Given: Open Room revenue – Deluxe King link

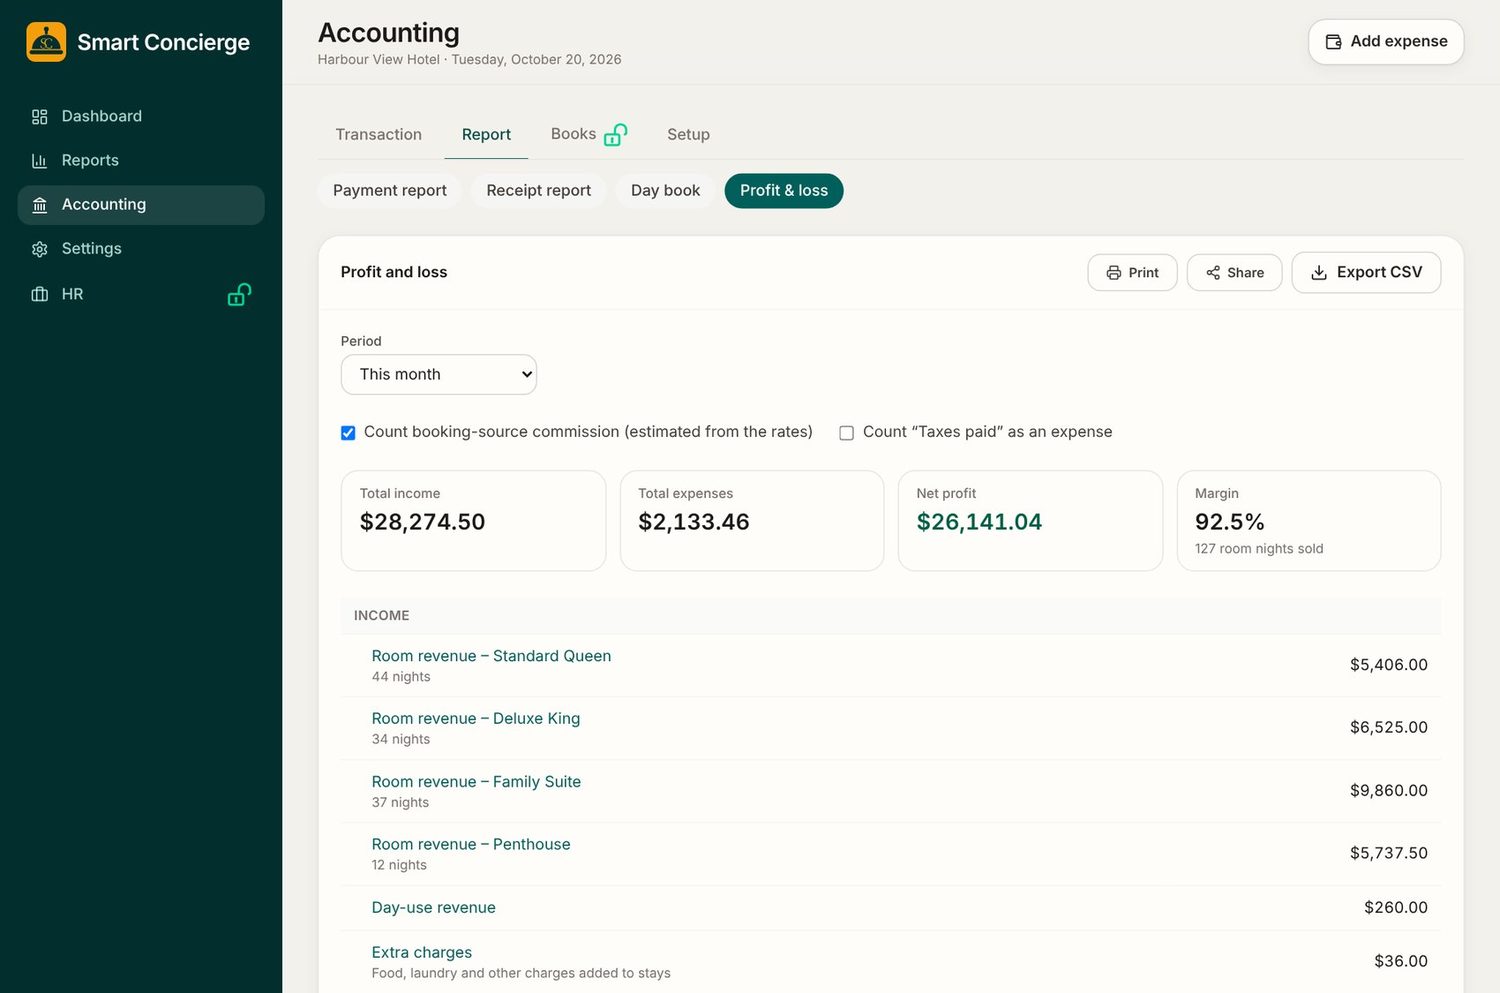Looking at the screenshot, I should [476, 719].
